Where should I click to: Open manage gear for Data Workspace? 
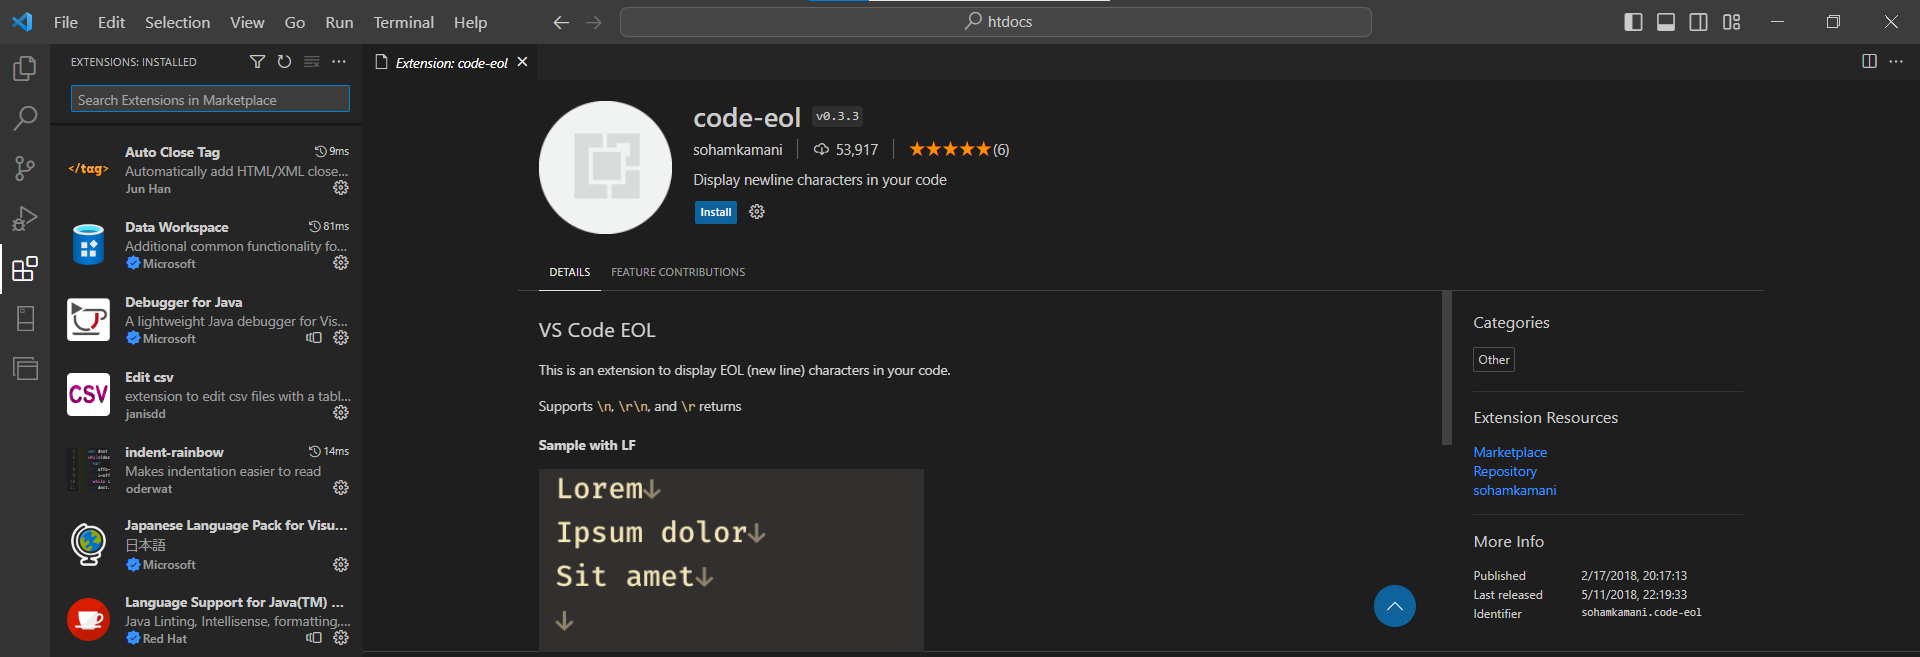click(341, 263)
